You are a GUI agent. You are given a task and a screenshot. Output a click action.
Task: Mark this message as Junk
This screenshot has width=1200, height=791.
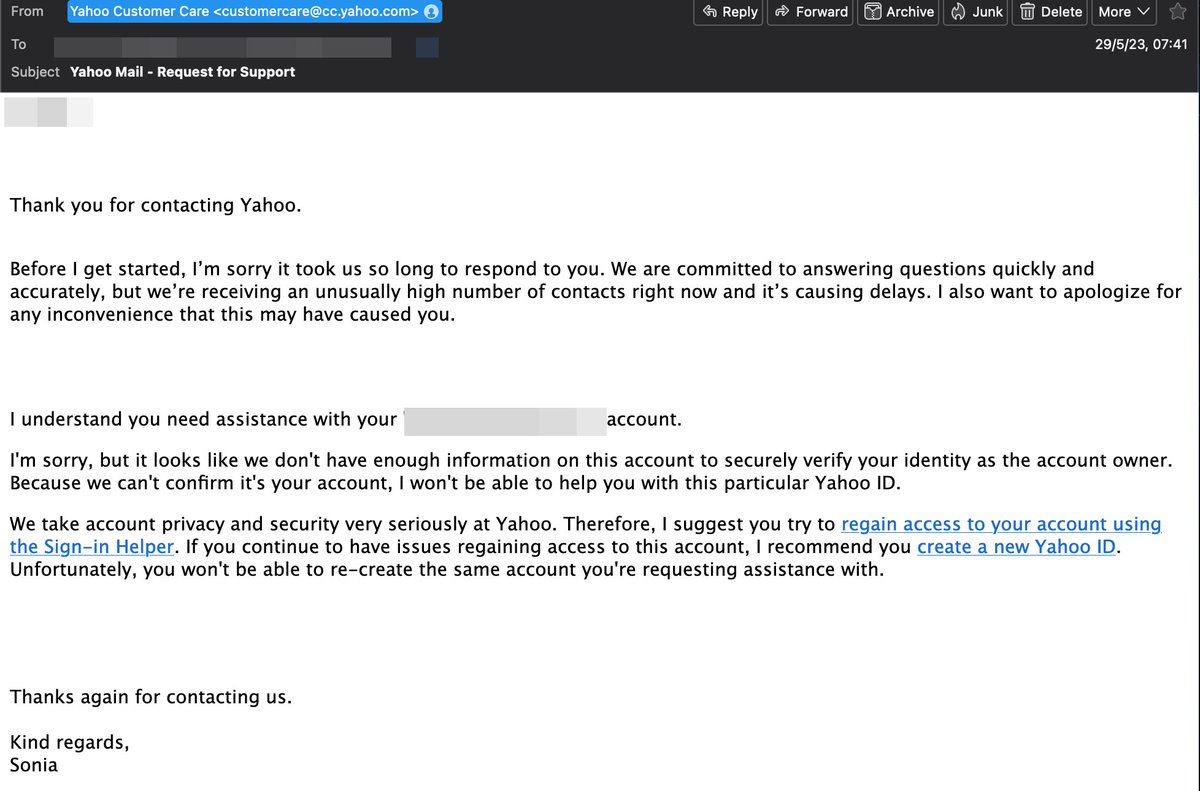click(976, 12)
